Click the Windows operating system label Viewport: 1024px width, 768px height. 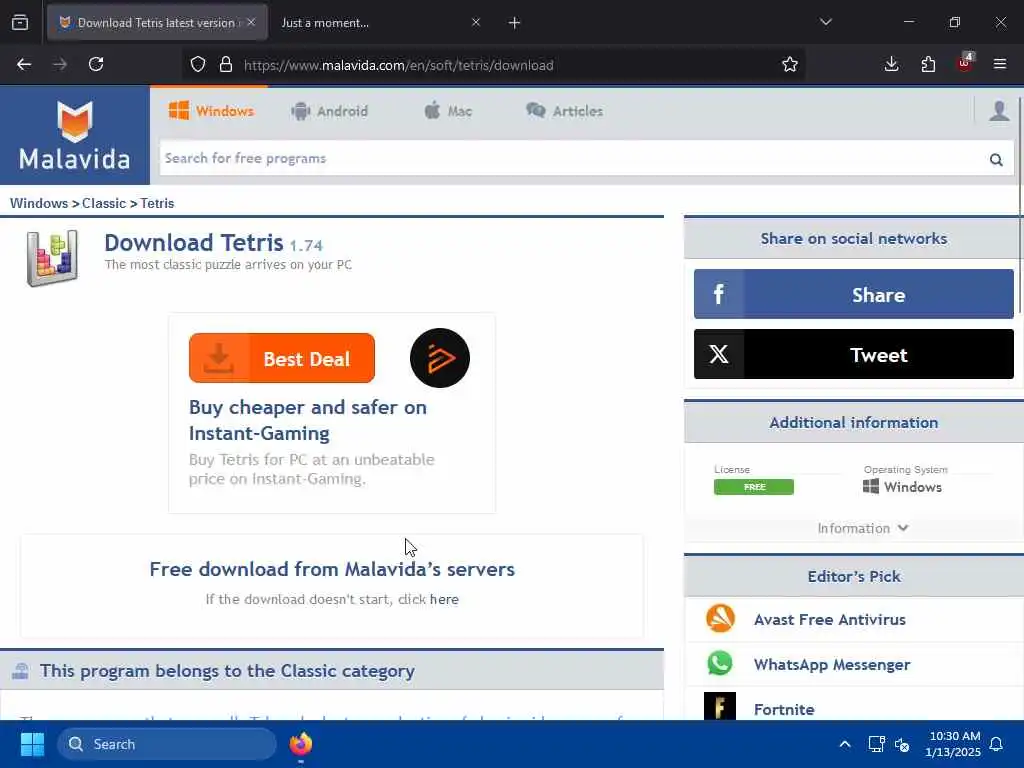click(903, 487)
